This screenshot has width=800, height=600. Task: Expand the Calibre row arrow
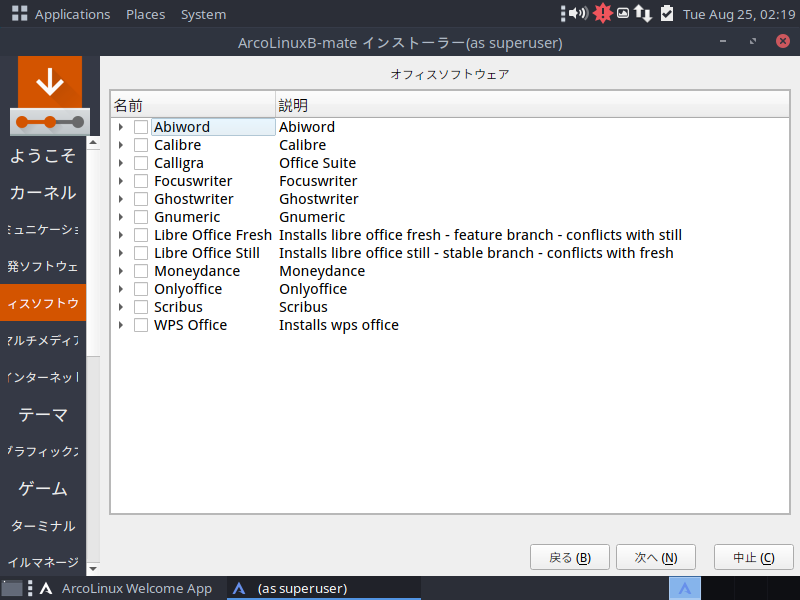[121, 145]
